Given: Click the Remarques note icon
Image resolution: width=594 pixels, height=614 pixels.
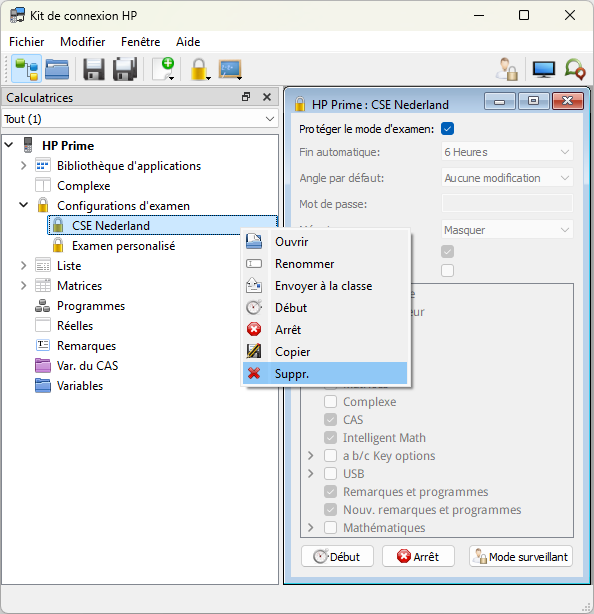Looking at the screenshot, I should point(43,345).
